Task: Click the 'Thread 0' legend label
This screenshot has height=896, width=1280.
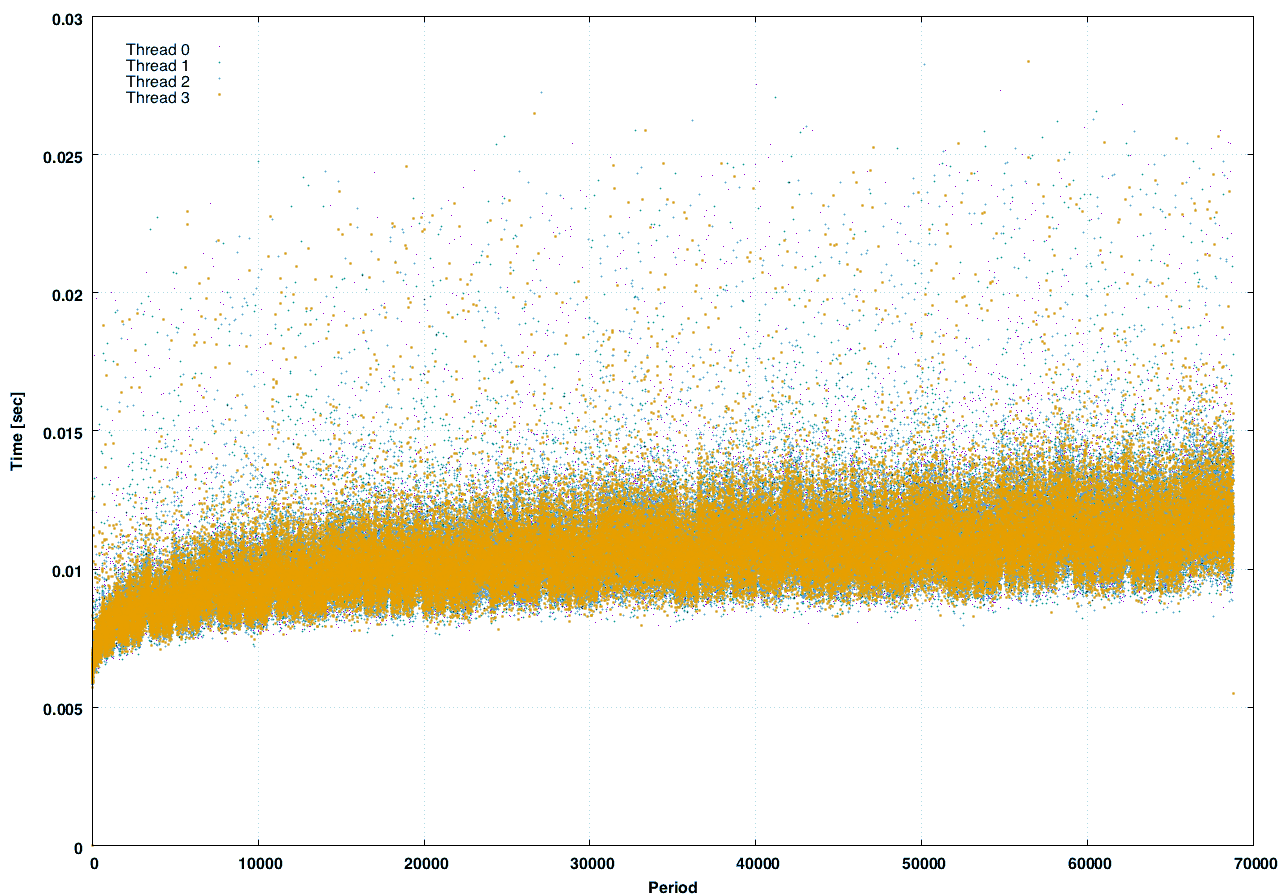Action: click(x=157, y=49)
